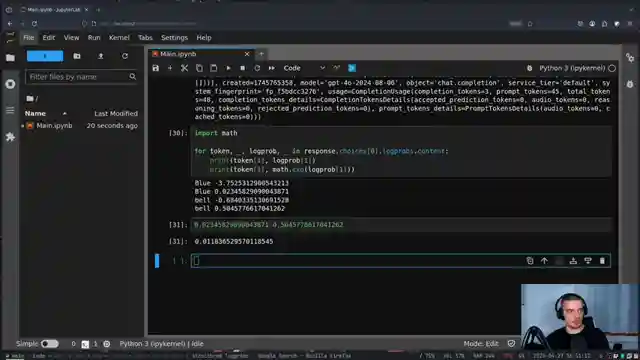Click the cell [31] input line
The height and width of the screenshot is (360, 640).
401,225
